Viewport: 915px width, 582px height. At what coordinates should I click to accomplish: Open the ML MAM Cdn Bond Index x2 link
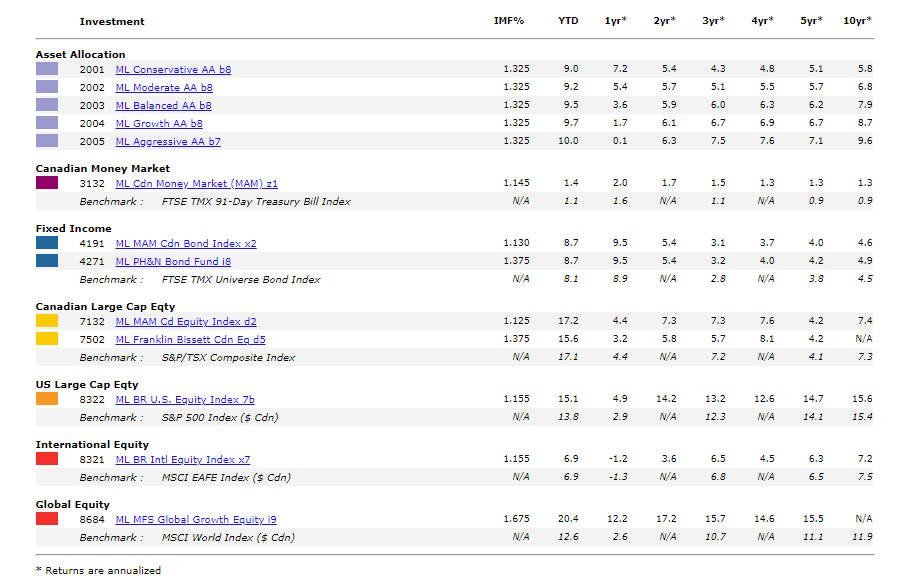[x=186, y=244]
